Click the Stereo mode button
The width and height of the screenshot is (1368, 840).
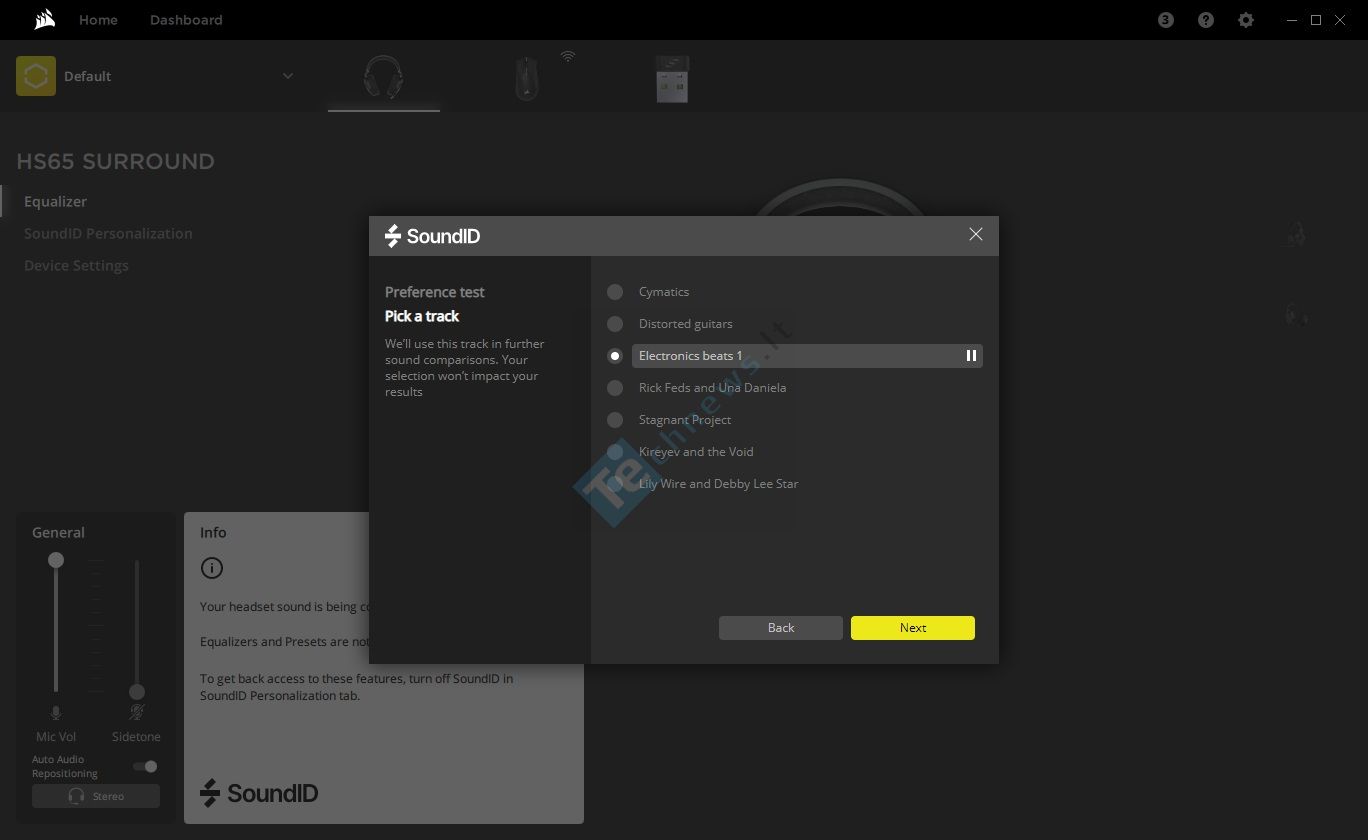pos(96,796)
